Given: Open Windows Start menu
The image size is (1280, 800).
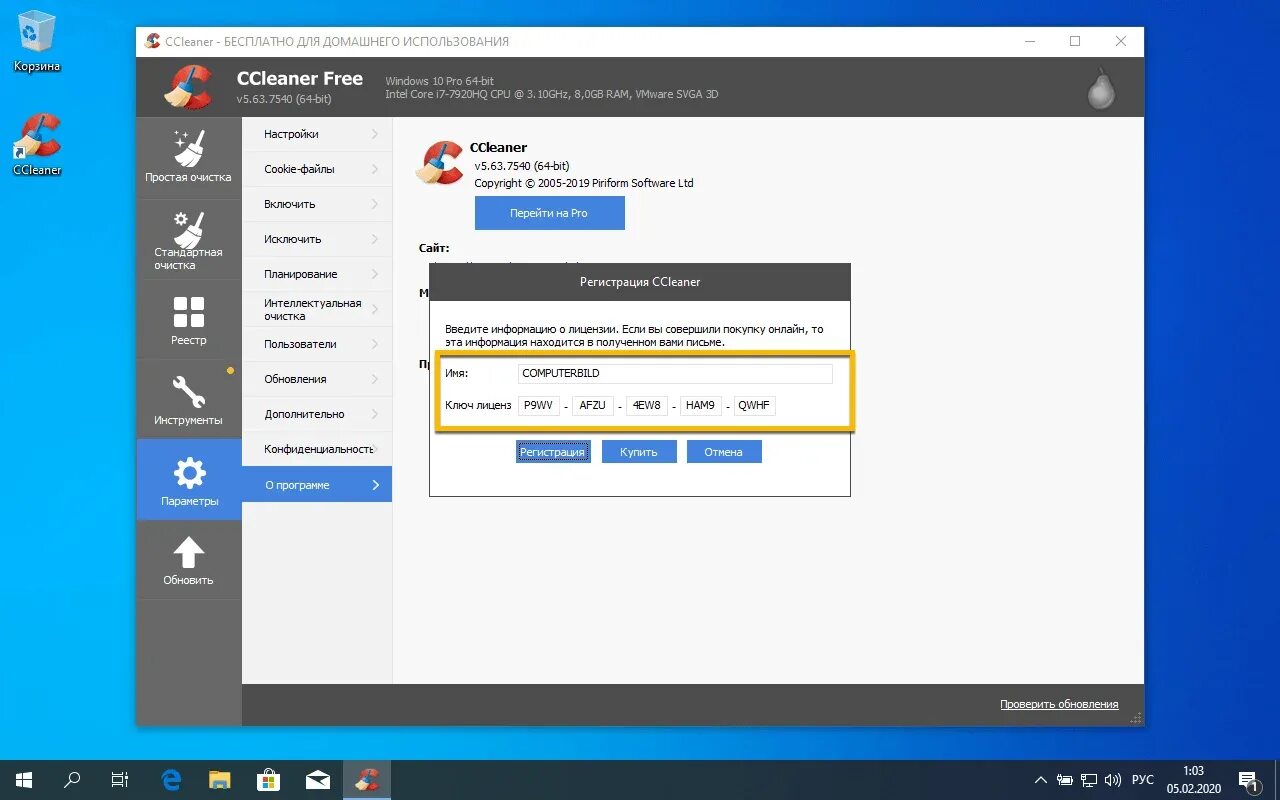Looking at the screenshot, I should click(24, 780).
